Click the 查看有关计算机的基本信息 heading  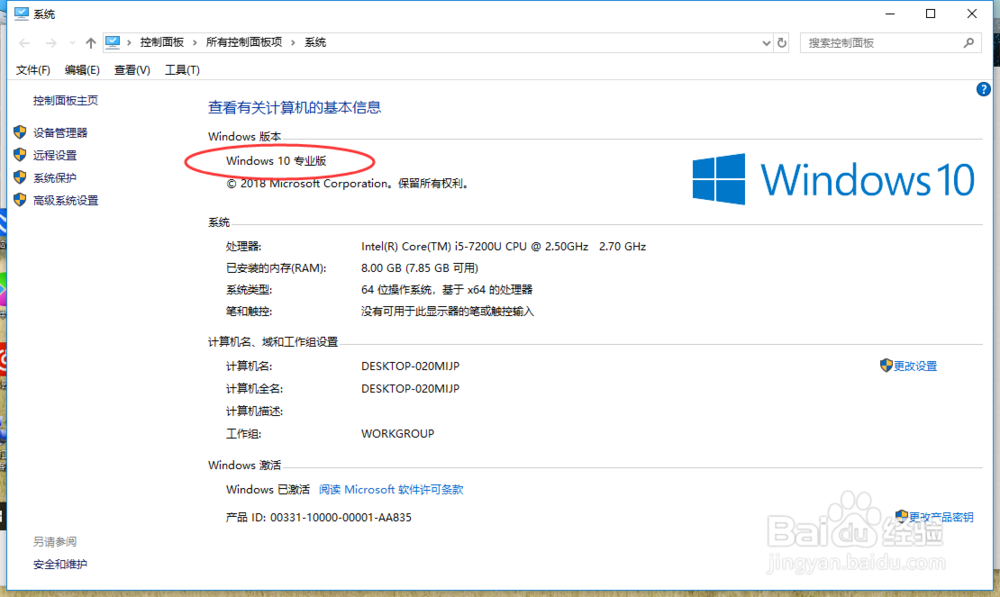pyautogui.click(x=294, y=108)
